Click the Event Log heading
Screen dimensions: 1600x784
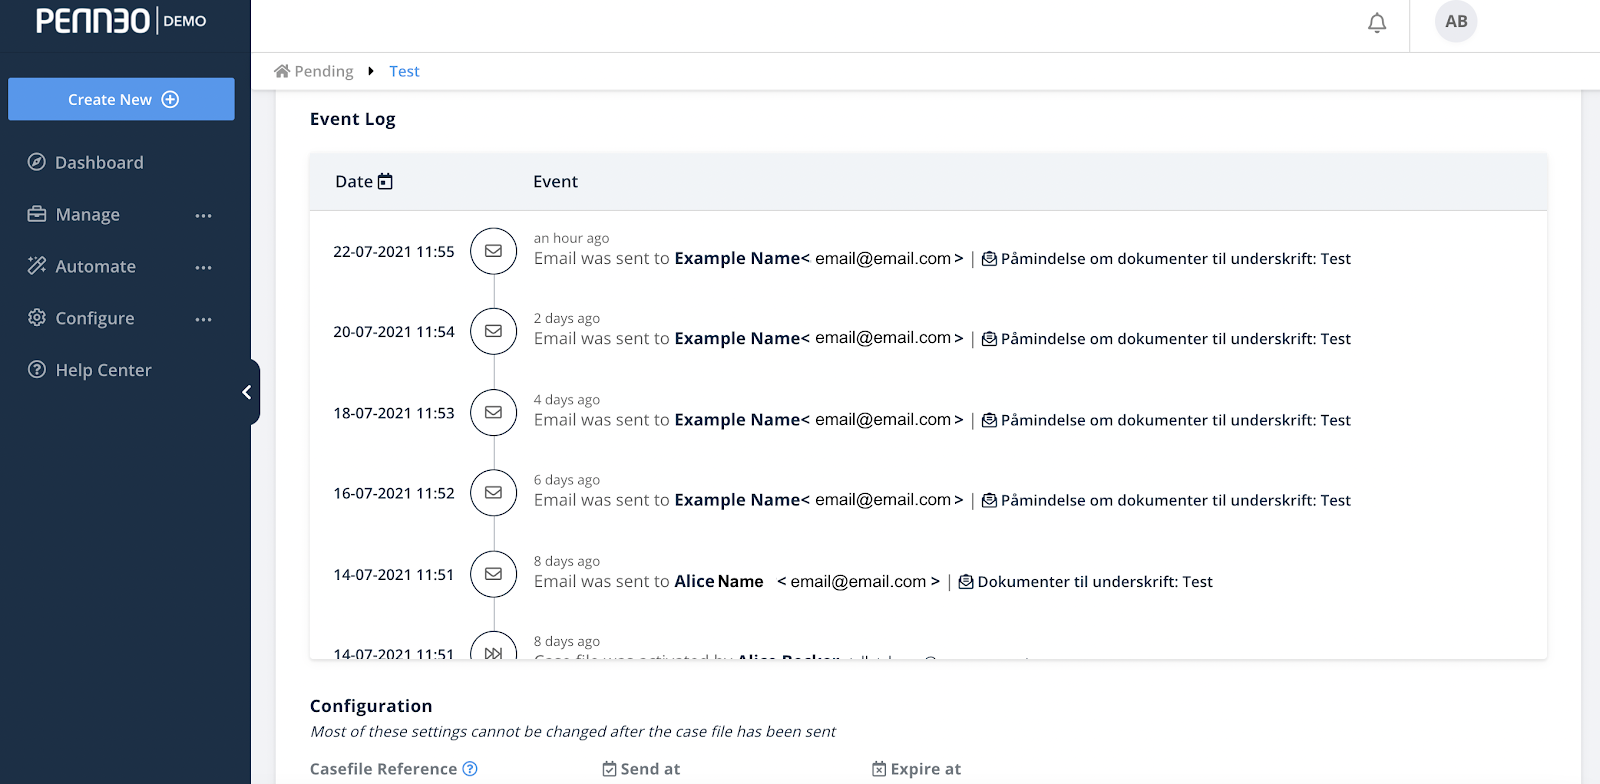(353, 119)
